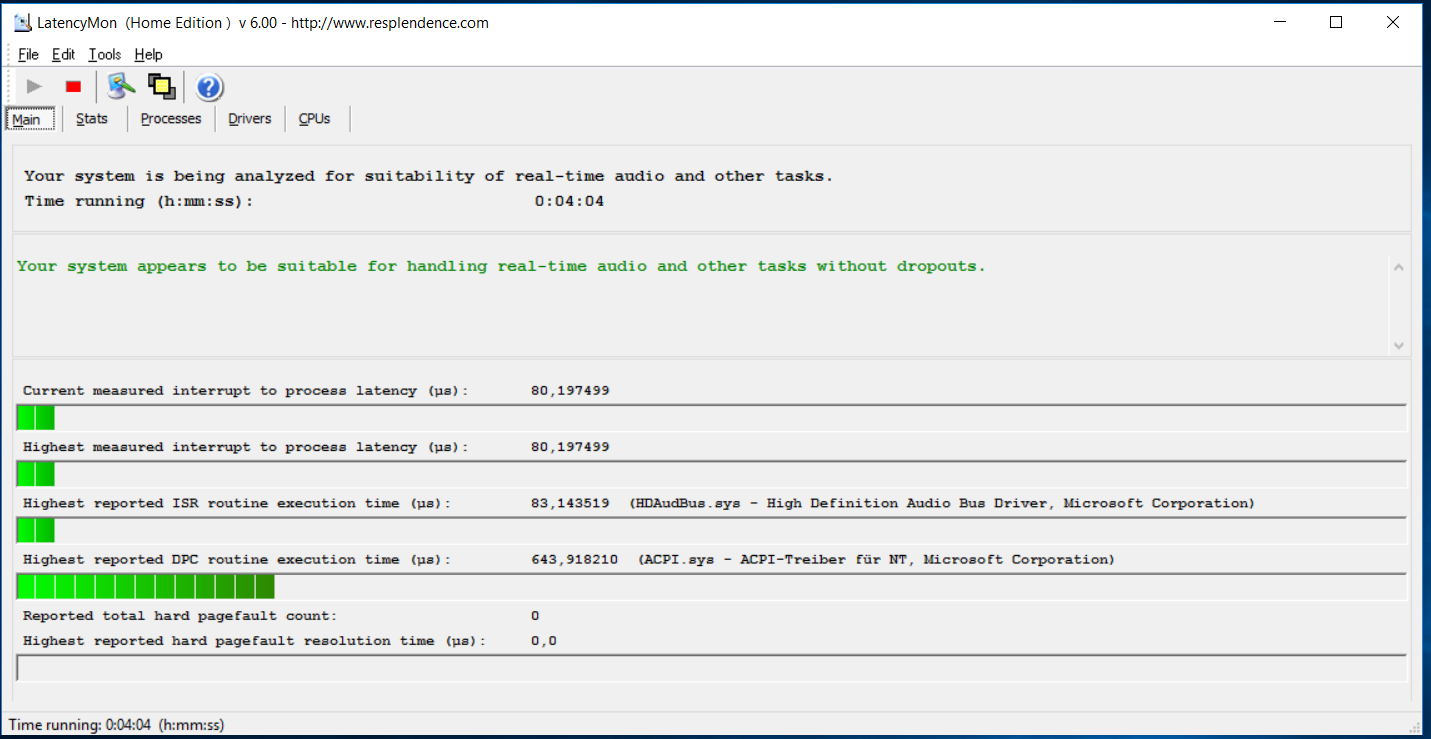
Task: Select the Main tab
Action: pyautogui.click(x=27, y=119)
